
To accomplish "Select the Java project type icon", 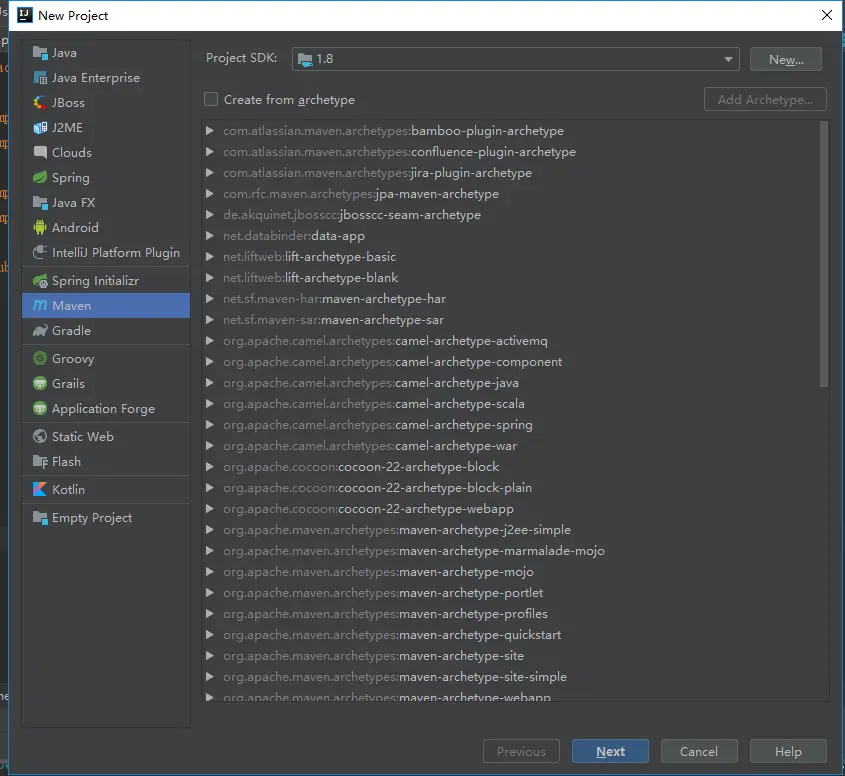I will coord(40,53).
